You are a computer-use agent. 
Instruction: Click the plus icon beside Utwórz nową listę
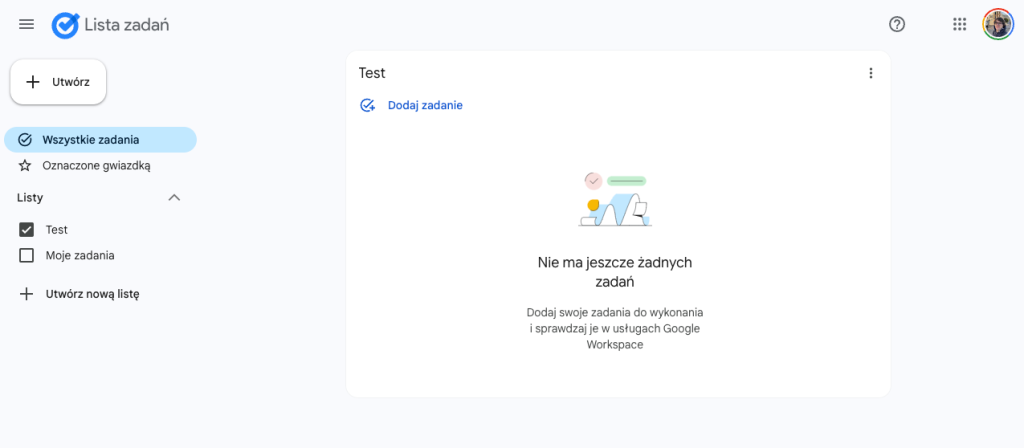(x=27, y=294)
